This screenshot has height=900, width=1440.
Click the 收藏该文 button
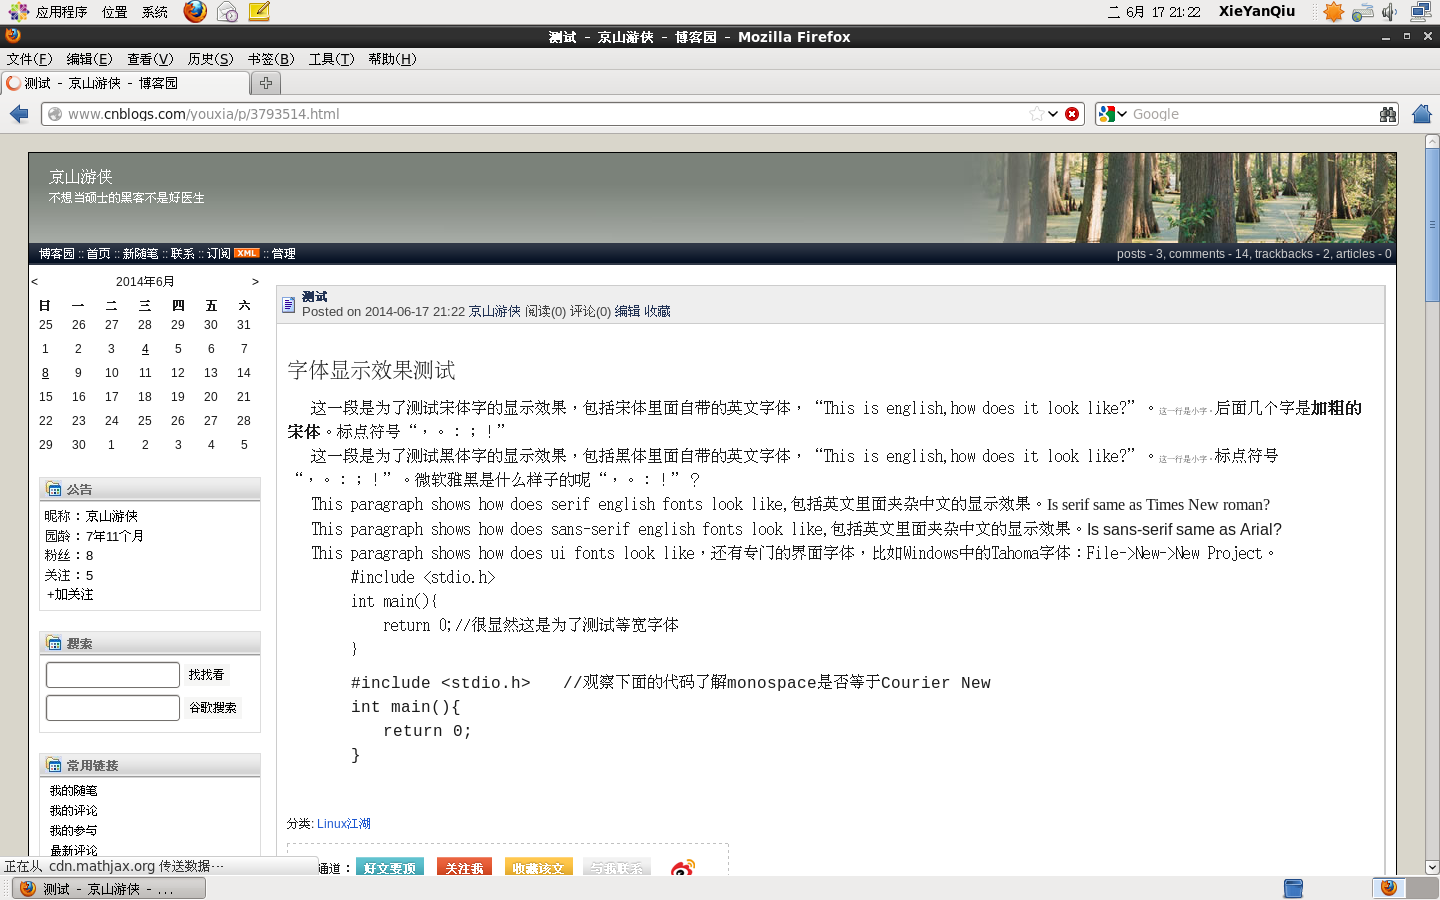tap(538, 867)
